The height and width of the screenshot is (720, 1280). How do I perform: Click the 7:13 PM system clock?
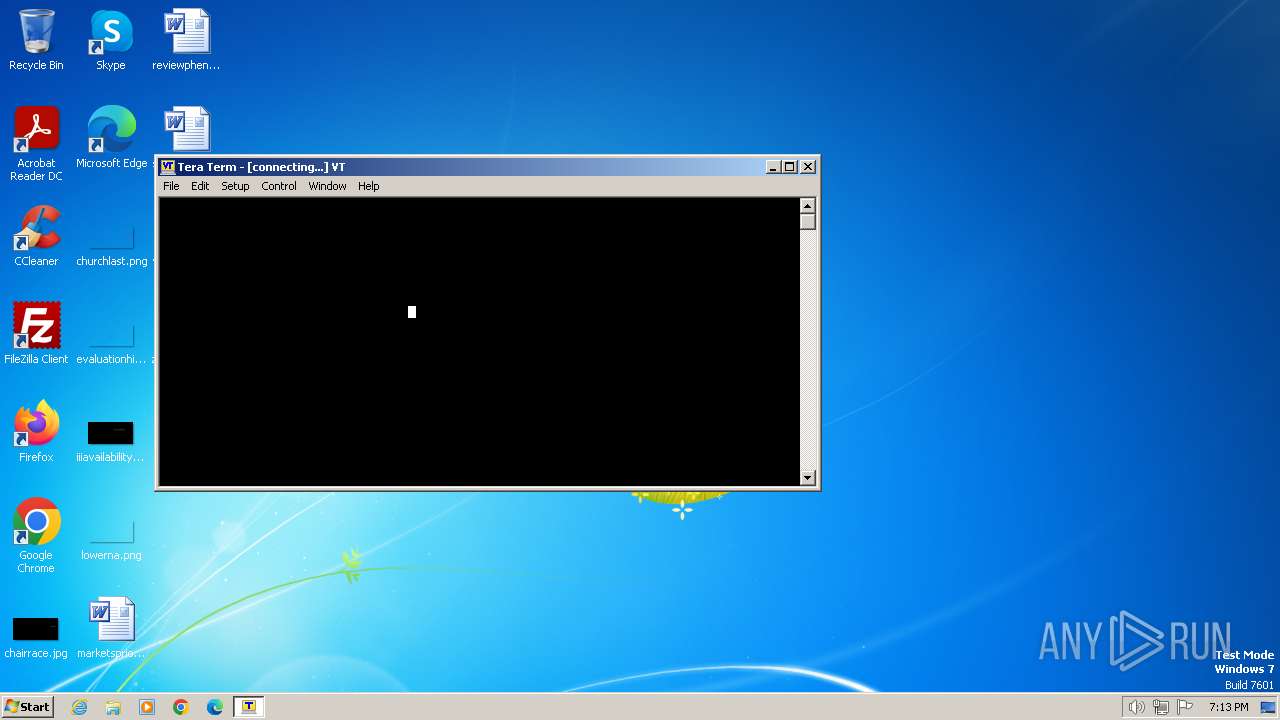point(1228,707)
